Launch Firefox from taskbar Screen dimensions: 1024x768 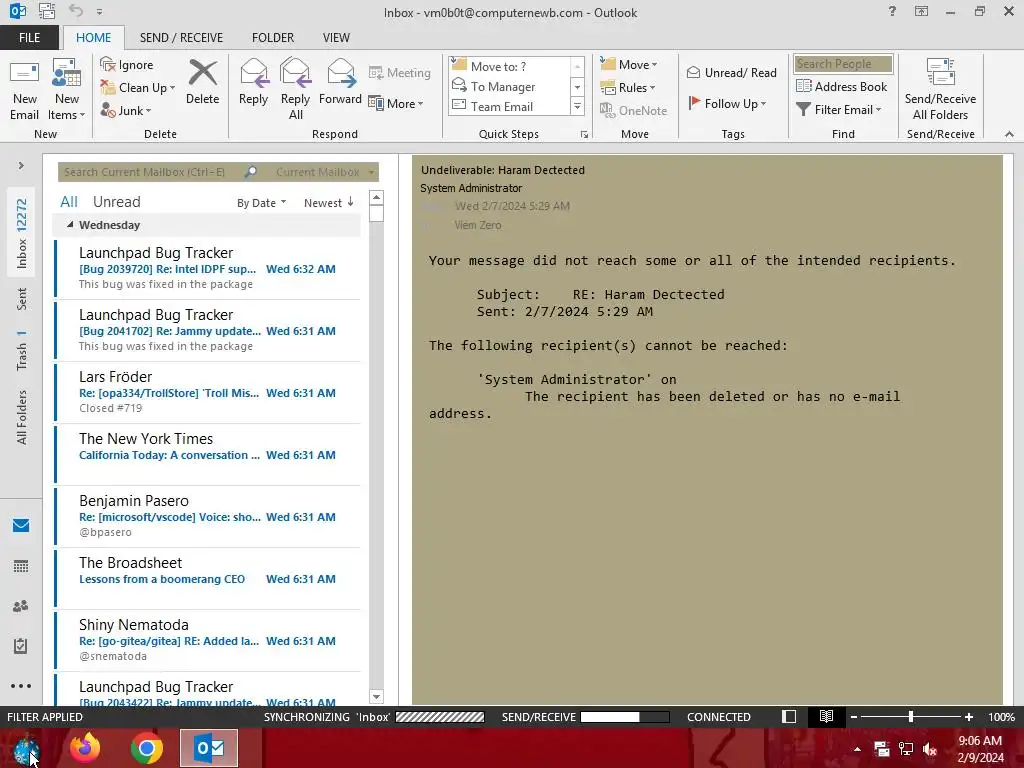pos(85,748)
